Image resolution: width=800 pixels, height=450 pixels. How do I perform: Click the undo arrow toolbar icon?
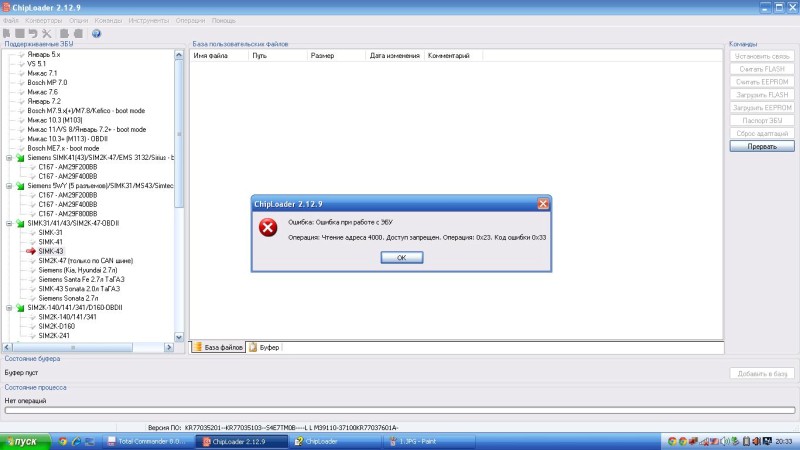click(x=33, y=33)
